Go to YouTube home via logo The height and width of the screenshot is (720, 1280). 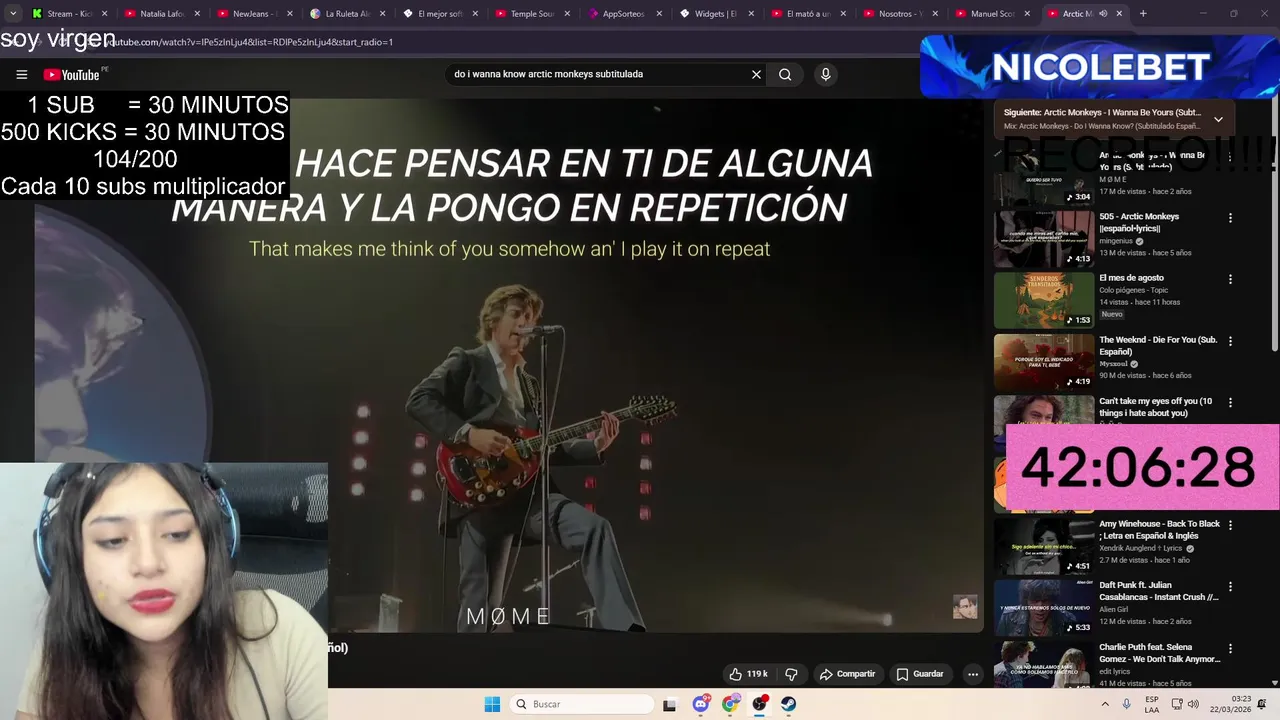click(72, 75)
